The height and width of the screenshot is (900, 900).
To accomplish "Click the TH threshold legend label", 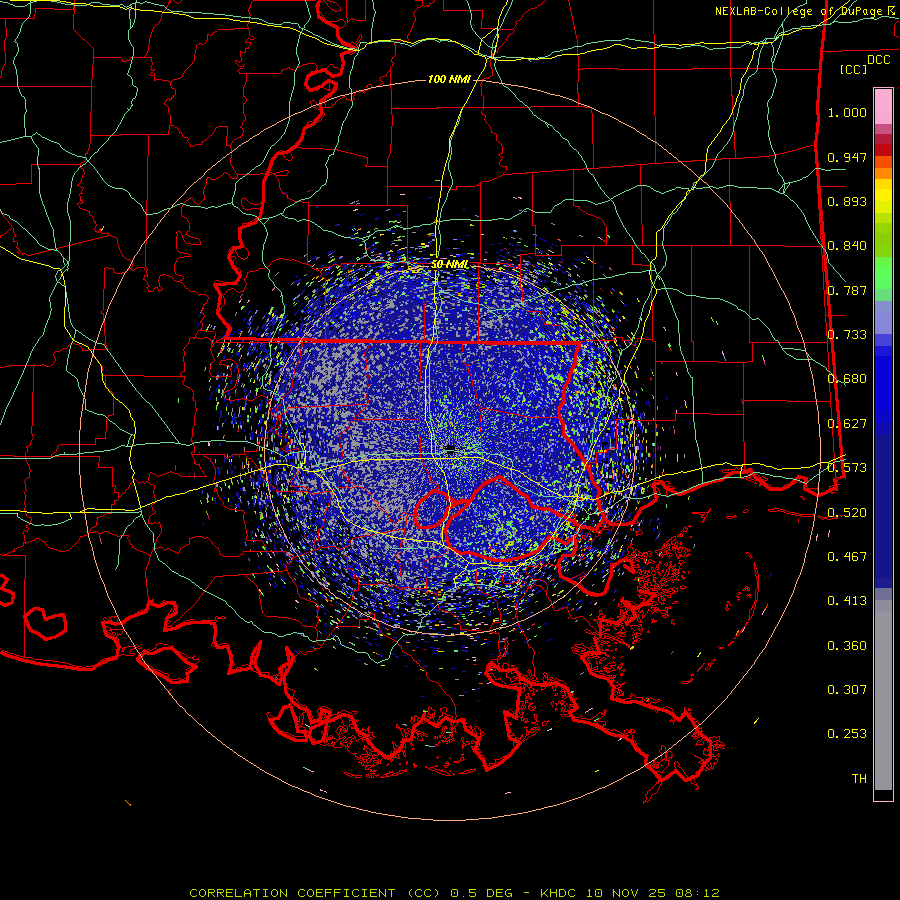I will tap(859, 779).
